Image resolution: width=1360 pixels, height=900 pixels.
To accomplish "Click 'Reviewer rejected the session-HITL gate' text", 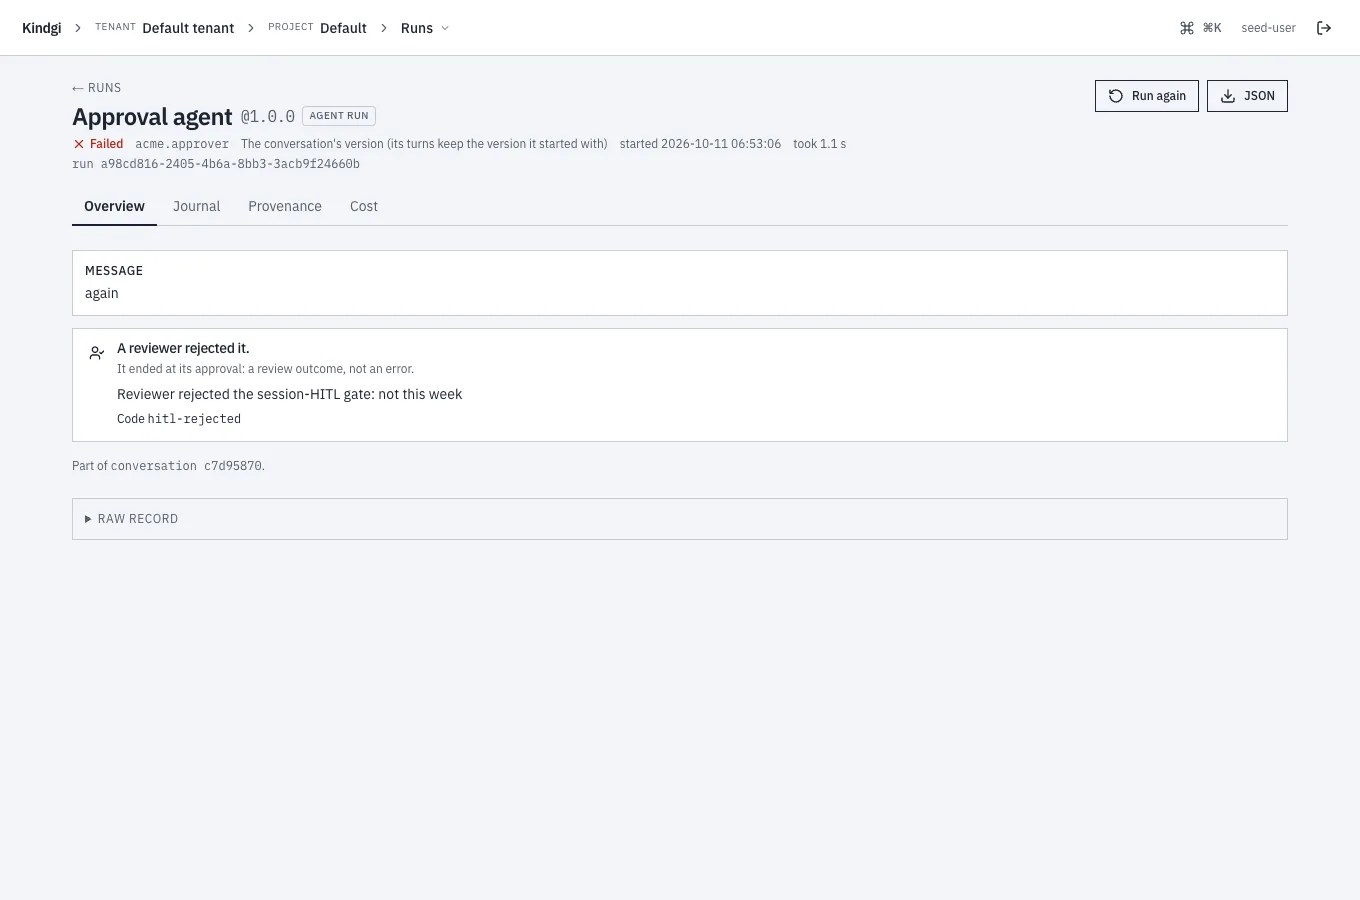I will [x=290, y=394].
